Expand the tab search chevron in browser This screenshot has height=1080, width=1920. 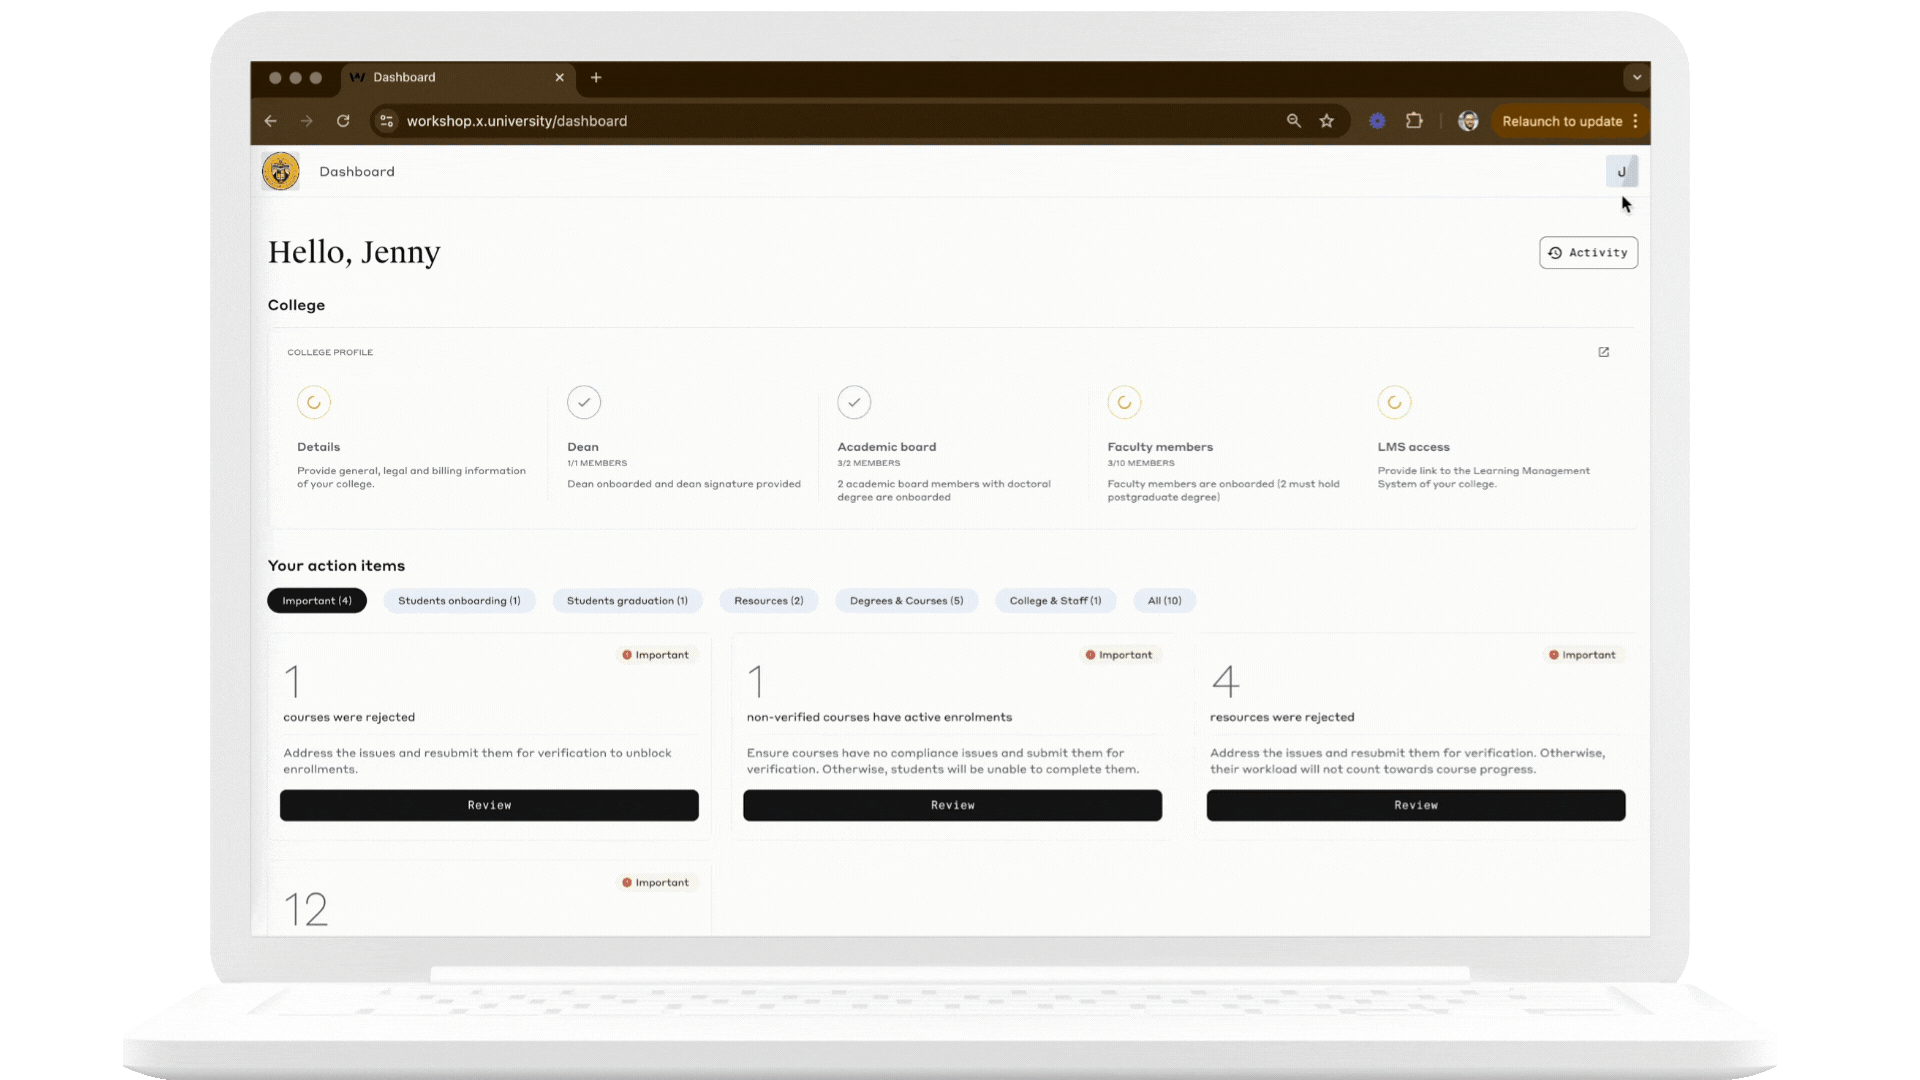pyautogui.click(x=1636, y=77)
